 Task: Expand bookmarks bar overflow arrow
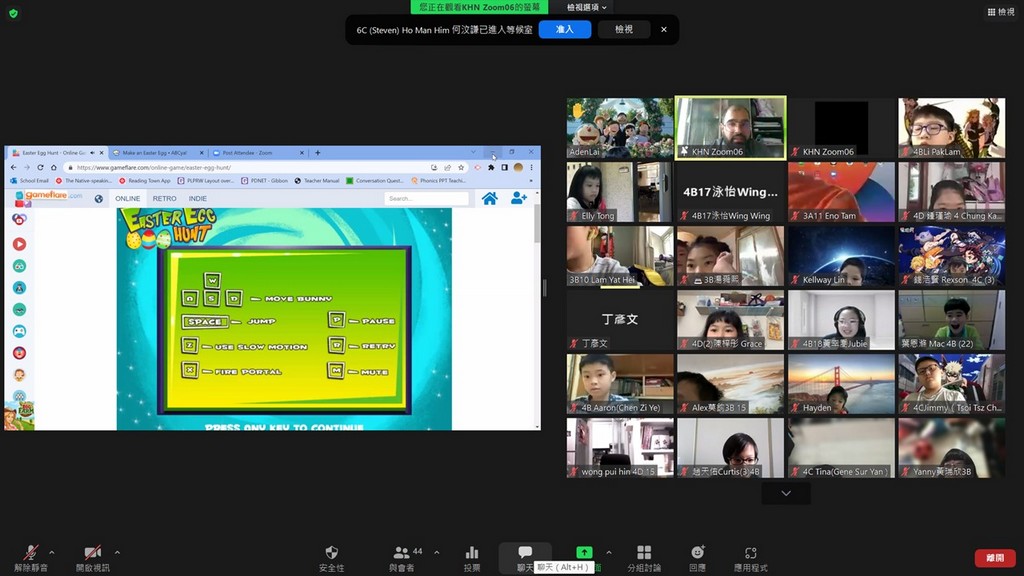pos(530,180)
